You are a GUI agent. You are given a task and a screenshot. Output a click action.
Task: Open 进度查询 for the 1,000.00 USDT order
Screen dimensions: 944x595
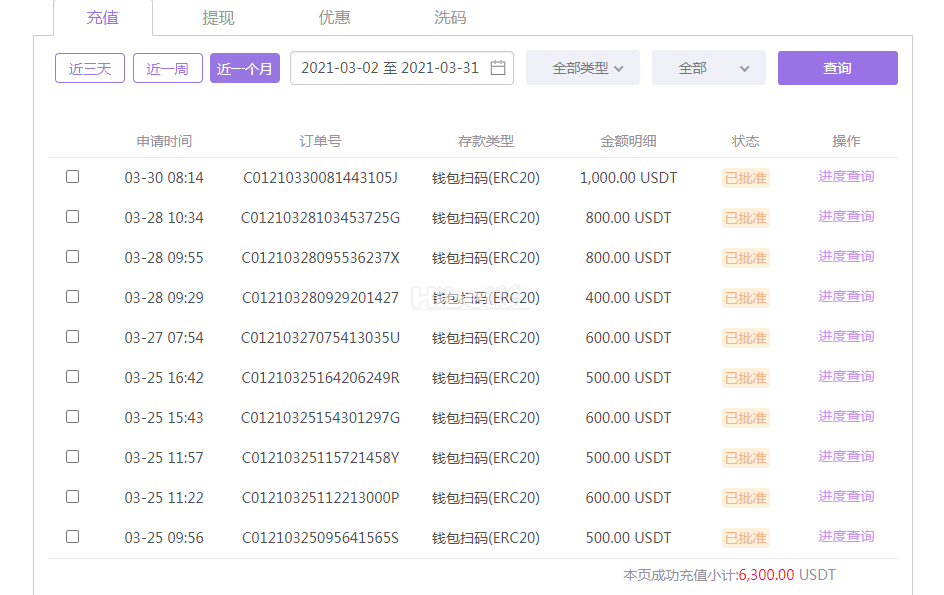(x=846, y=177)
